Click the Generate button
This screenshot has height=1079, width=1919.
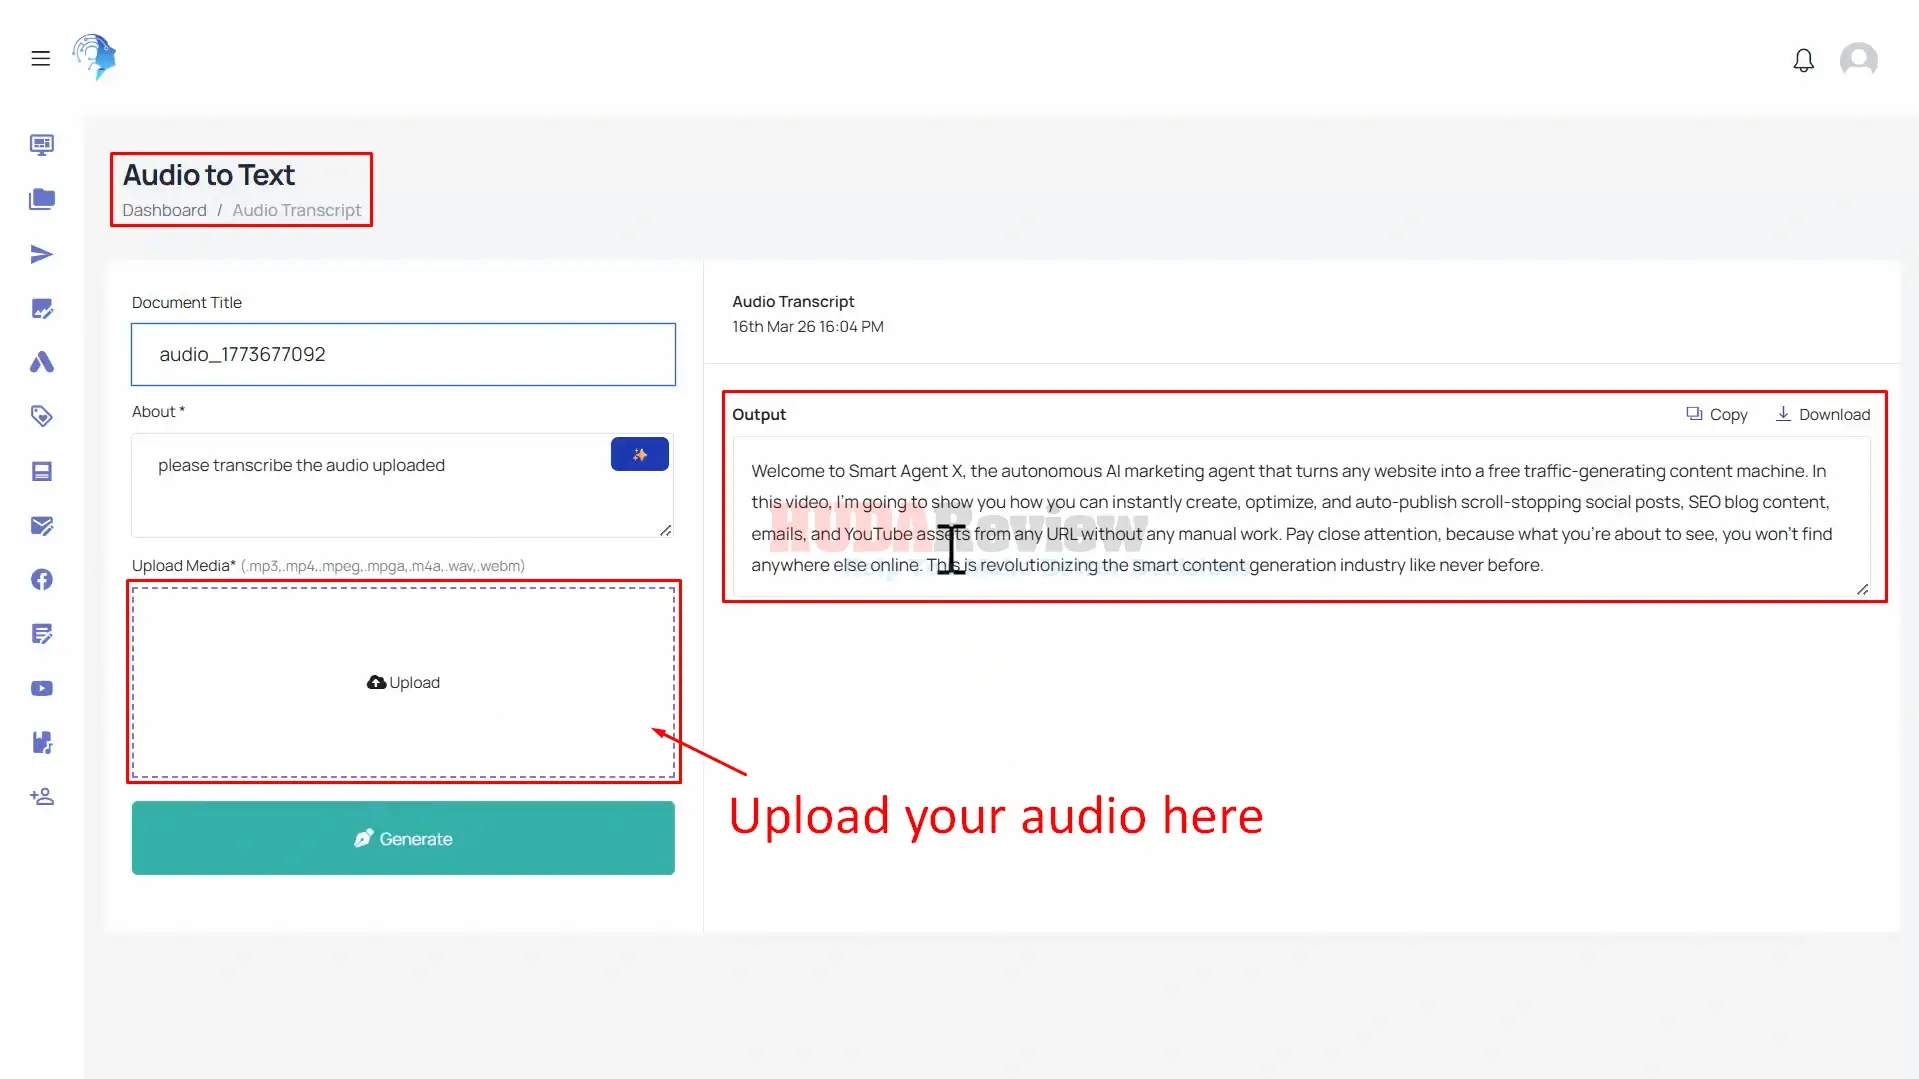[403, 838]
